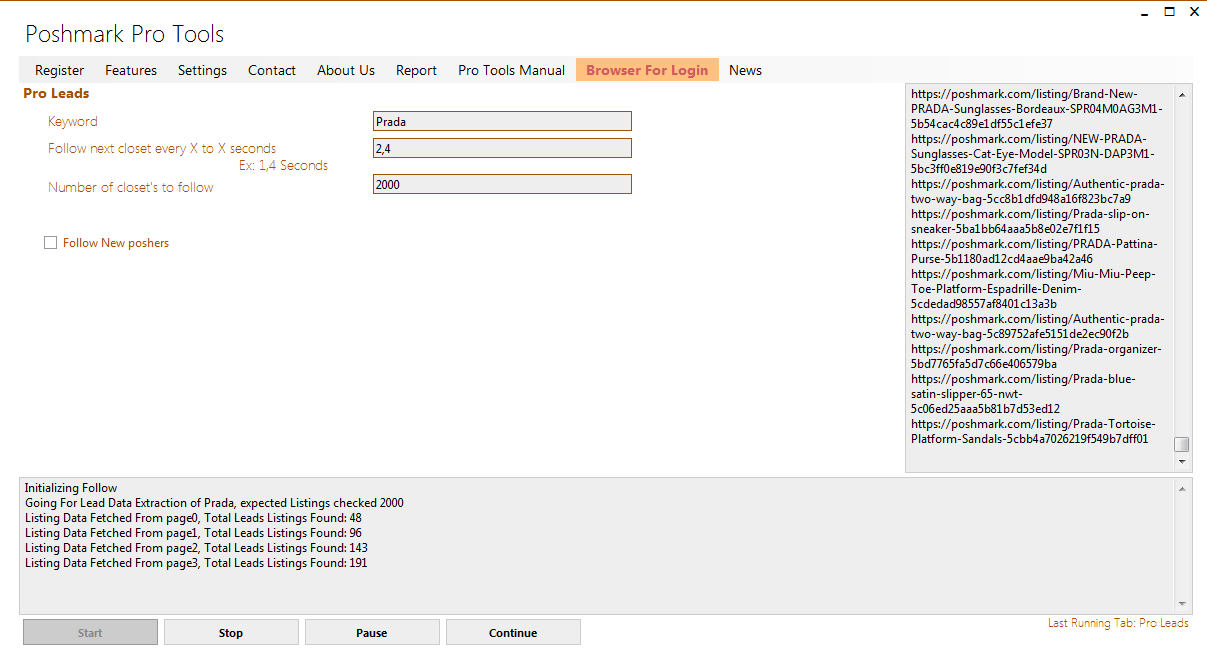The image size is (1207, 653).
Task: Click the 'Number of closet's to follow' label
Action: [x=131, y=187]
